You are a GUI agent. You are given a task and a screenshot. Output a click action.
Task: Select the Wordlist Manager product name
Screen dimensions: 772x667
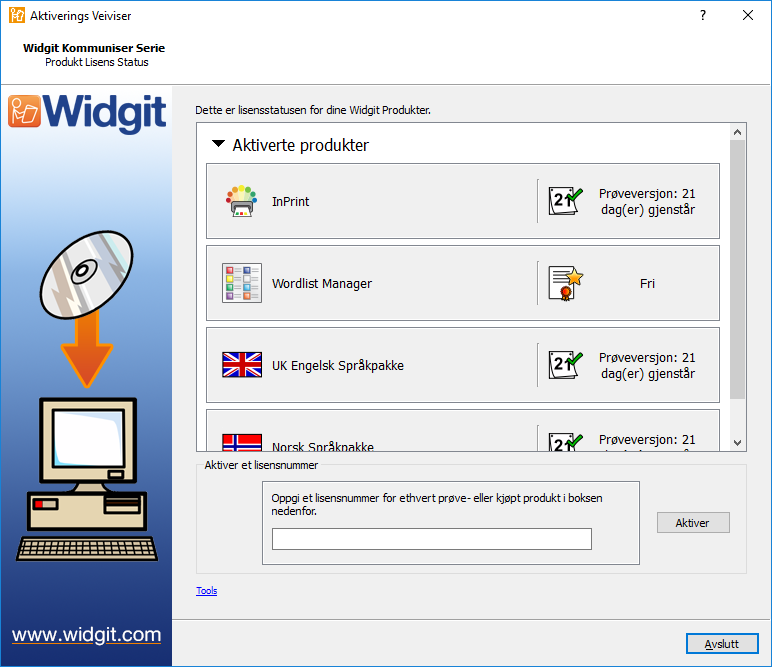(x=322, y=284)
